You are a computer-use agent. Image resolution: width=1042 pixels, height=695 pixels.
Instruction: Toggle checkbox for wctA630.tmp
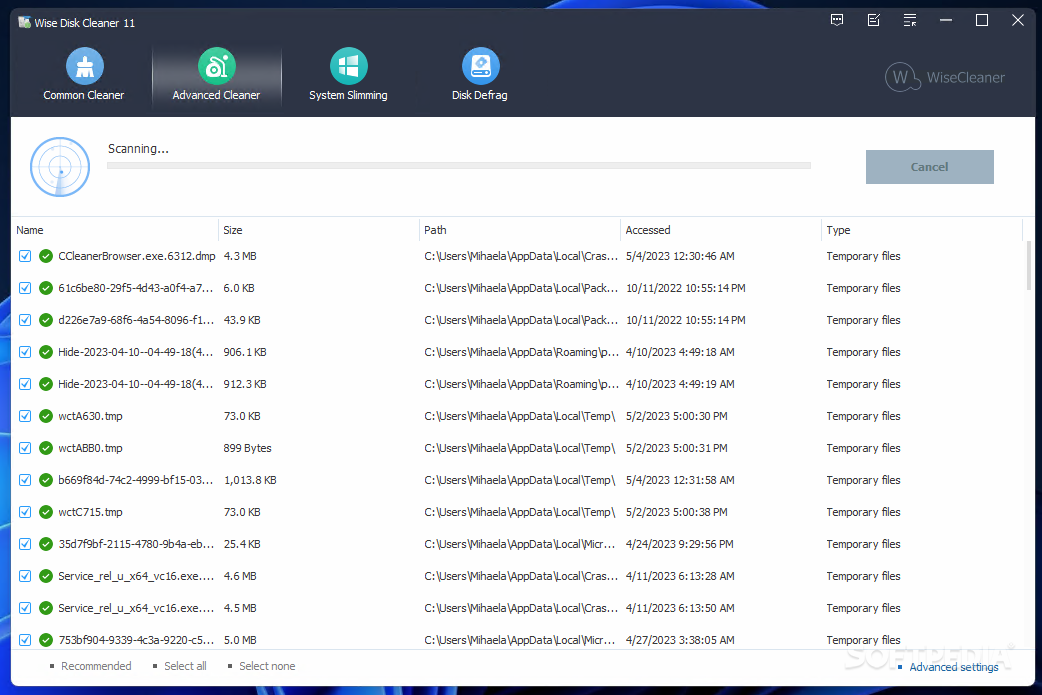[25, 416]
